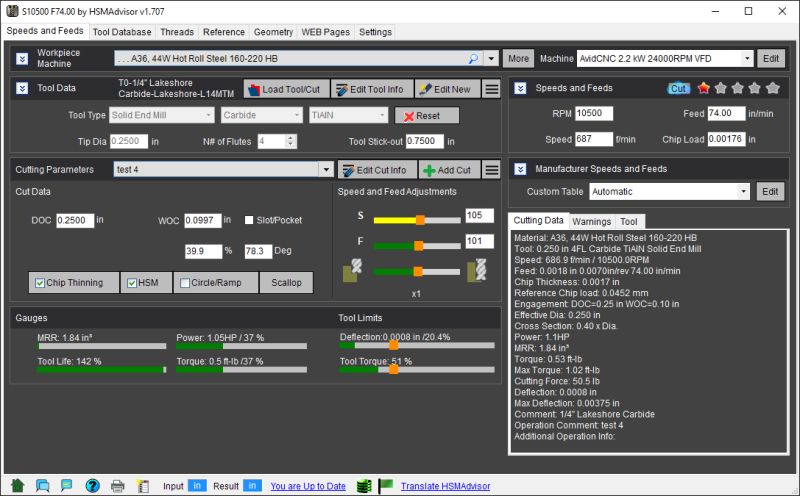Click the green flag icon
Viewport: 800px width, 496px height.
click(386, 486)
